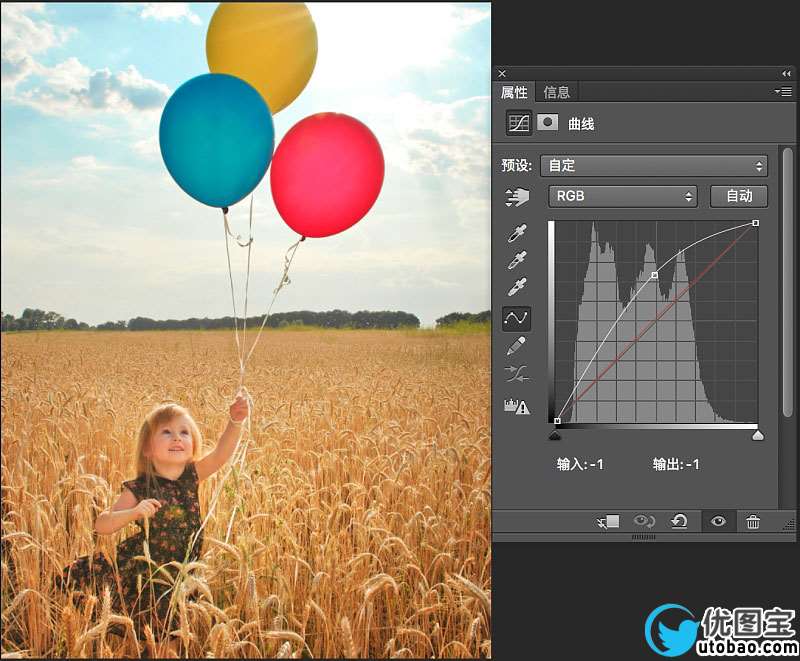Toggle layer visibility eye icon
The width and height of the screenshot is (800, 661).
[x=718, y=521]
